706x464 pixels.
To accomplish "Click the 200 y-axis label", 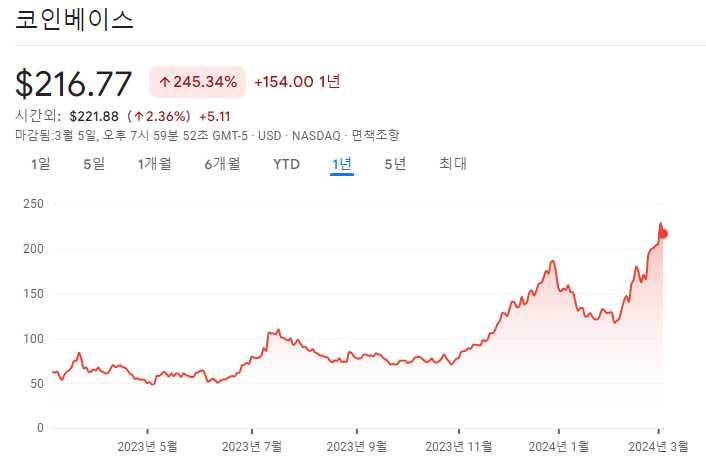I will point(33,249).
